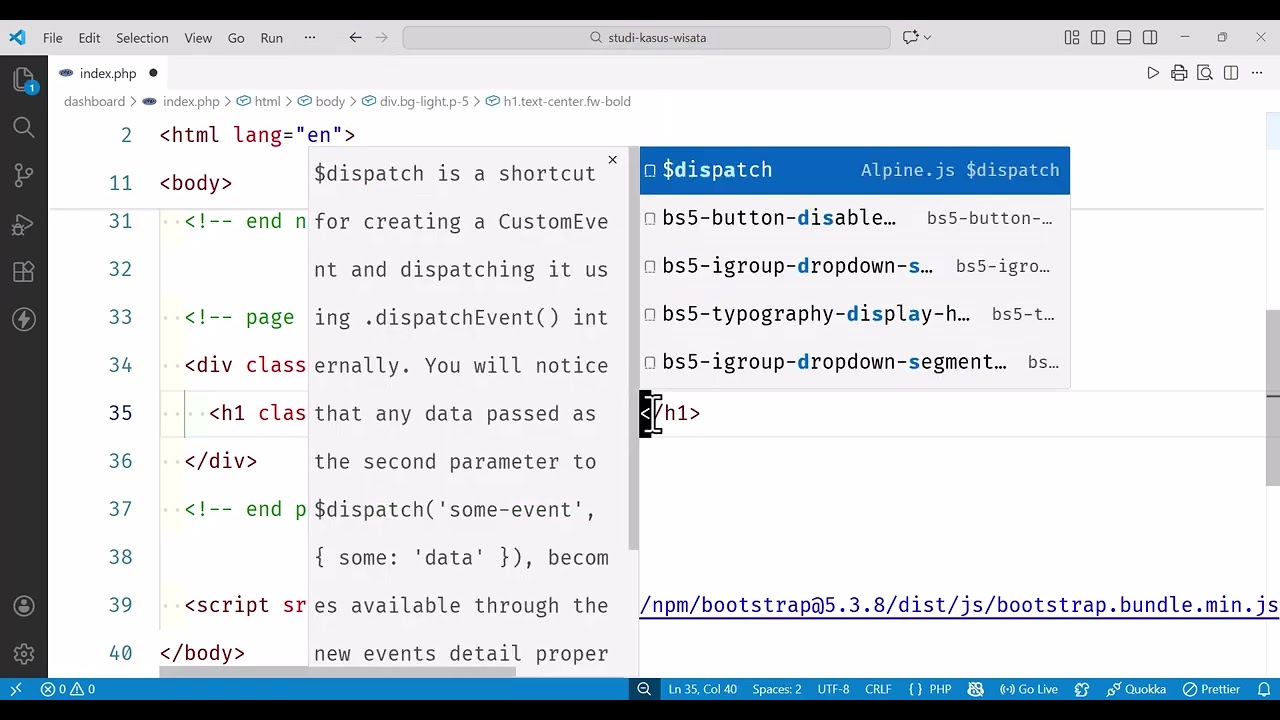1280x720 pixels.
Task: Open the Go menu
Action: (x=236, y=38)
